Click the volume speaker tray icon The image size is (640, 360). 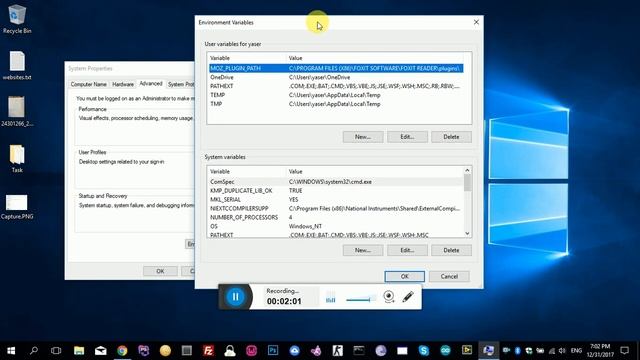click(x=562, y=351)
